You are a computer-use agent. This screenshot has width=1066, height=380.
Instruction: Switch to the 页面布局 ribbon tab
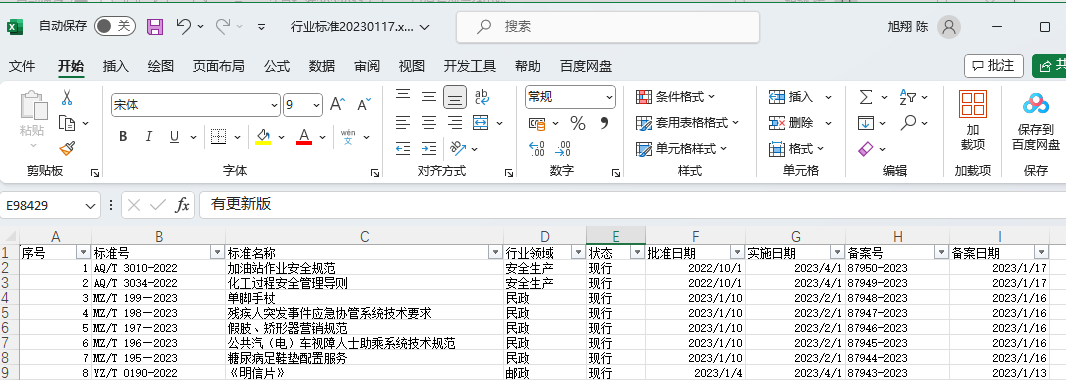click(218, 66)
